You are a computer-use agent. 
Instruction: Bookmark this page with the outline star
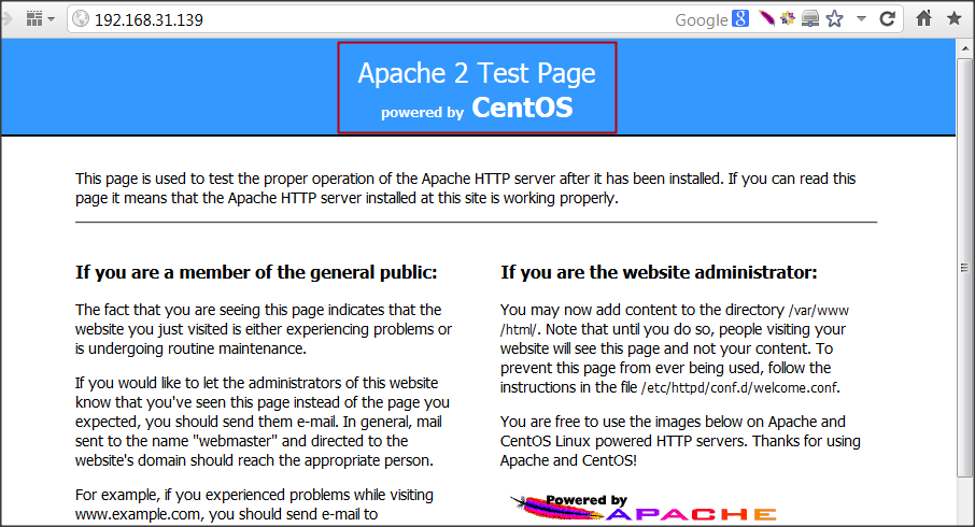(x=835, y=19)
